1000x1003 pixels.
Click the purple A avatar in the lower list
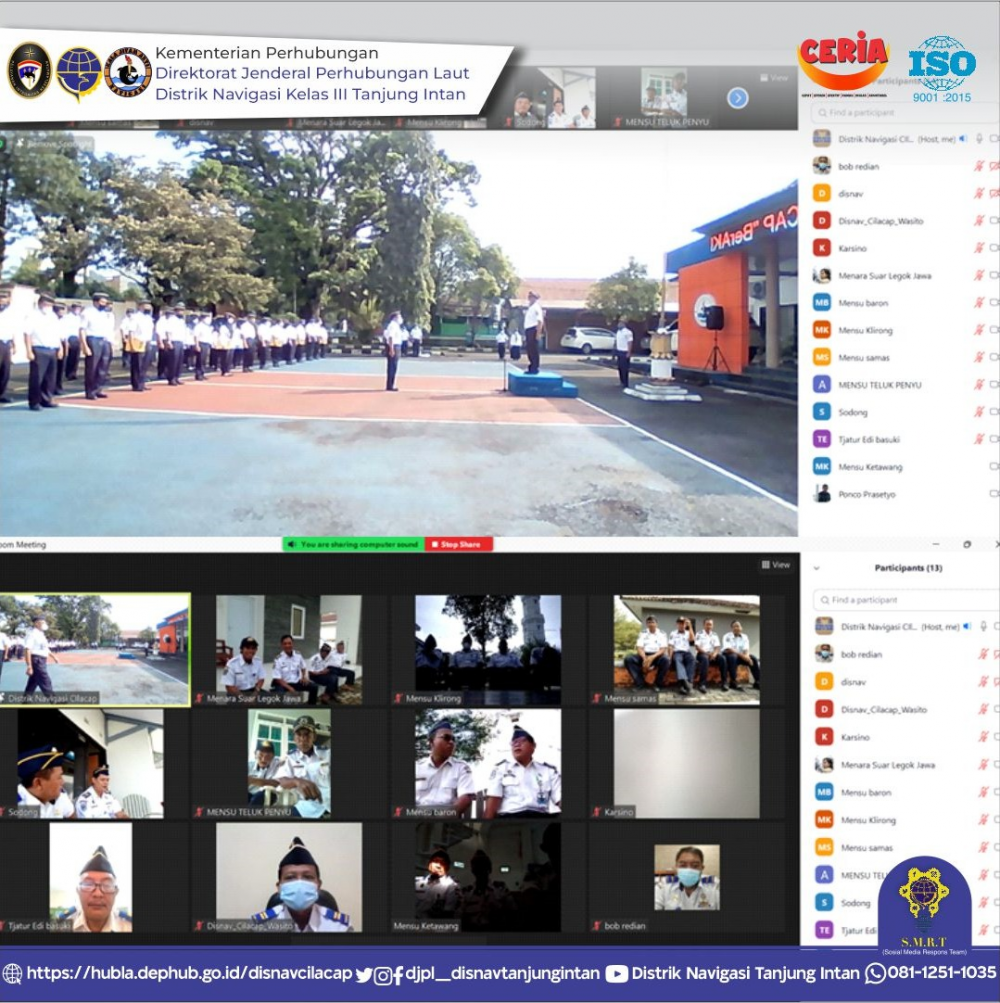(x=824, y=875)
